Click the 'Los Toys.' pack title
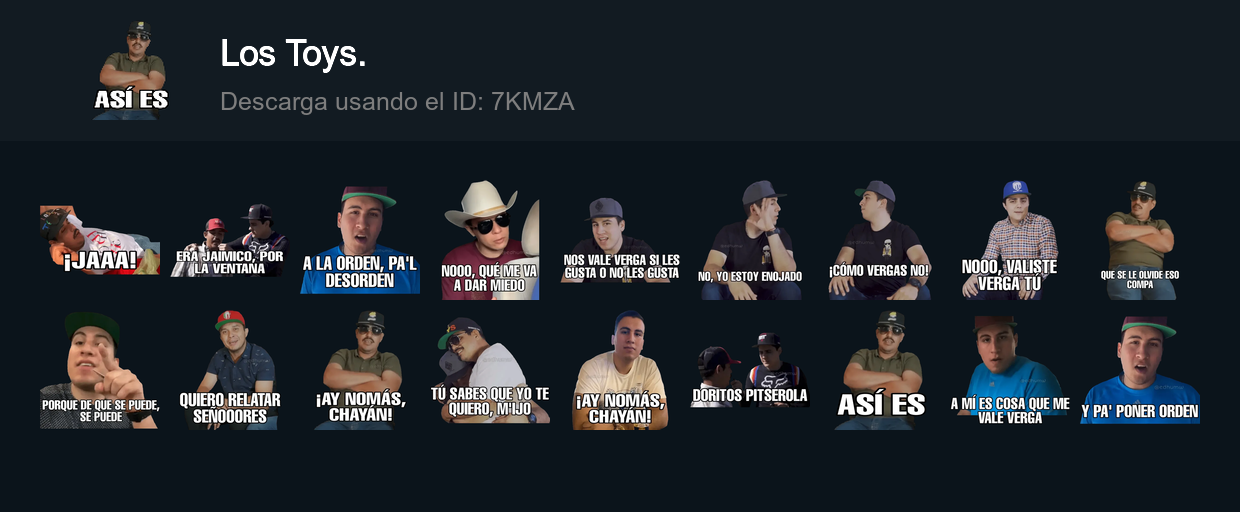 (x=293, y=54)
